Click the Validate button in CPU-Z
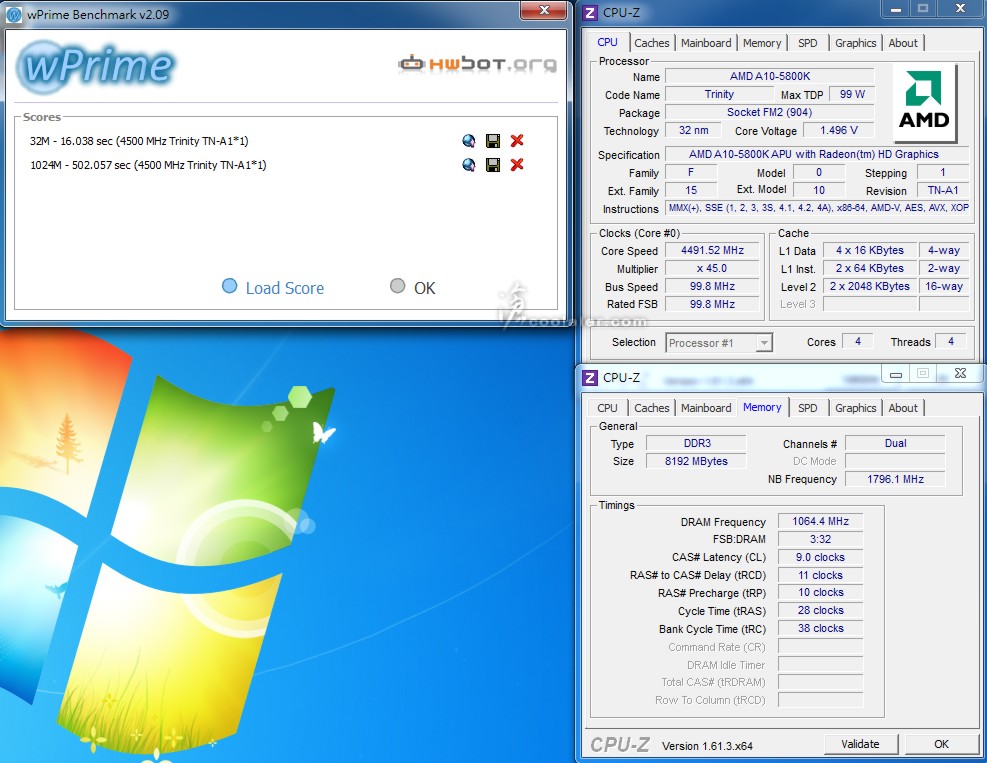 860,744
